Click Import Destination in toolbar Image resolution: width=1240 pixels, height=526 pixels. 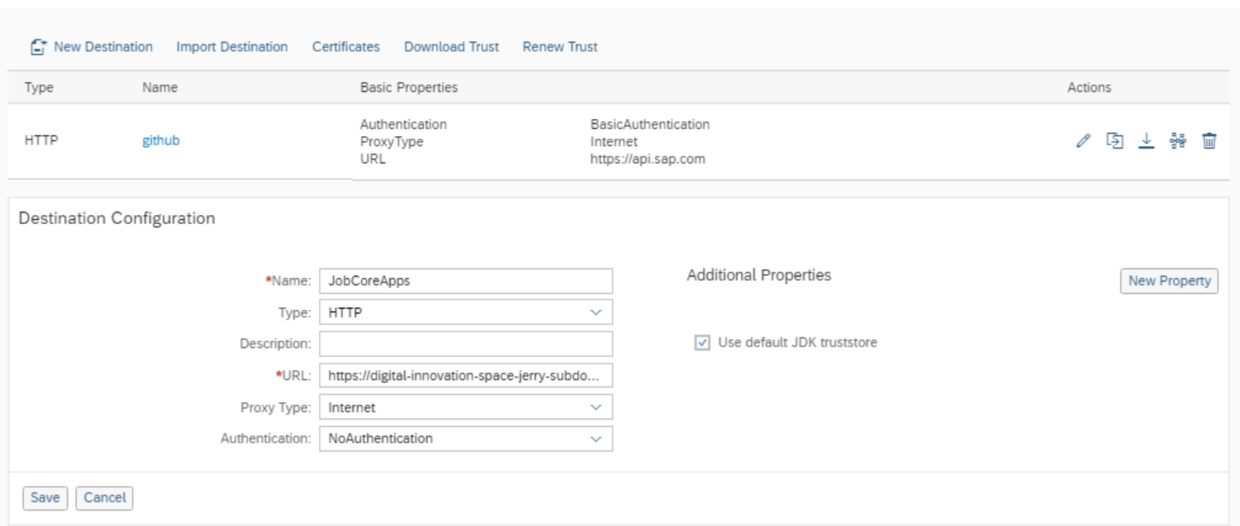point(232,47)
